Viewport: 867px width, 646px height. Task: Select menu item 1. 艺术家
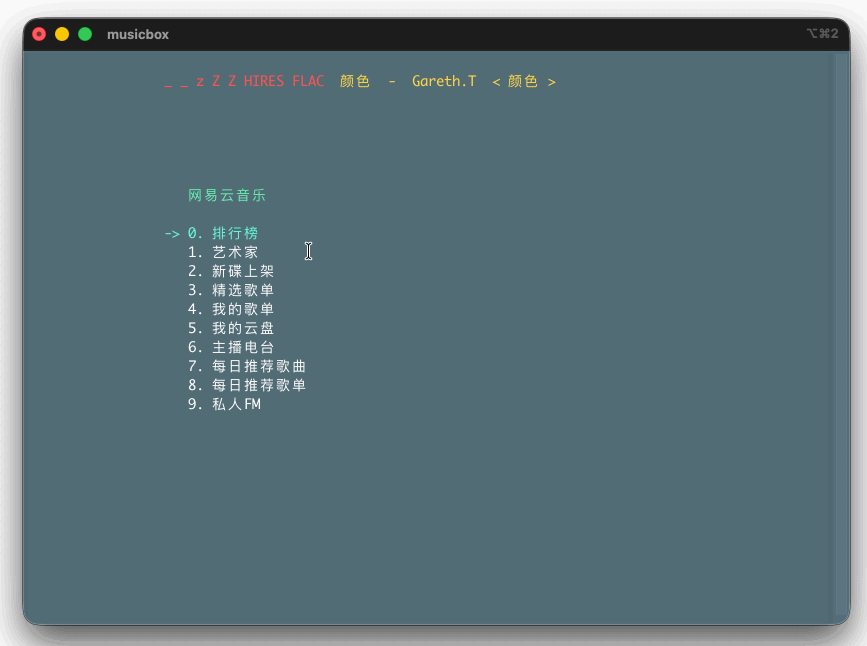click(223, 252)
